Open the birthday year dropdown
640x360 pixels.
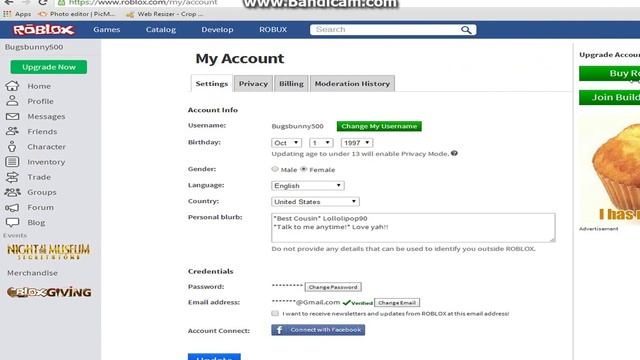(x=357, y=143)
